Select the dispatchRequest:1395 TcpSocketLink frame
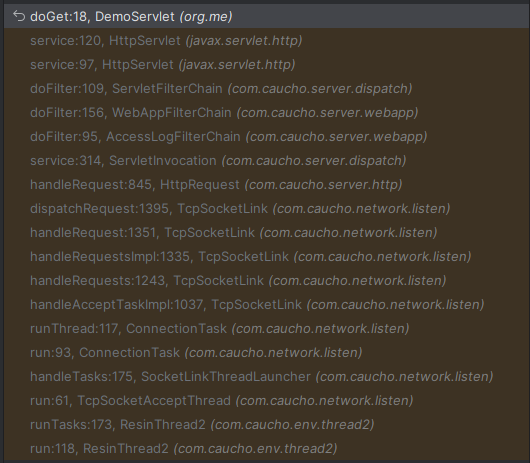Screen dimensions: 530x463 pos(267,209)
